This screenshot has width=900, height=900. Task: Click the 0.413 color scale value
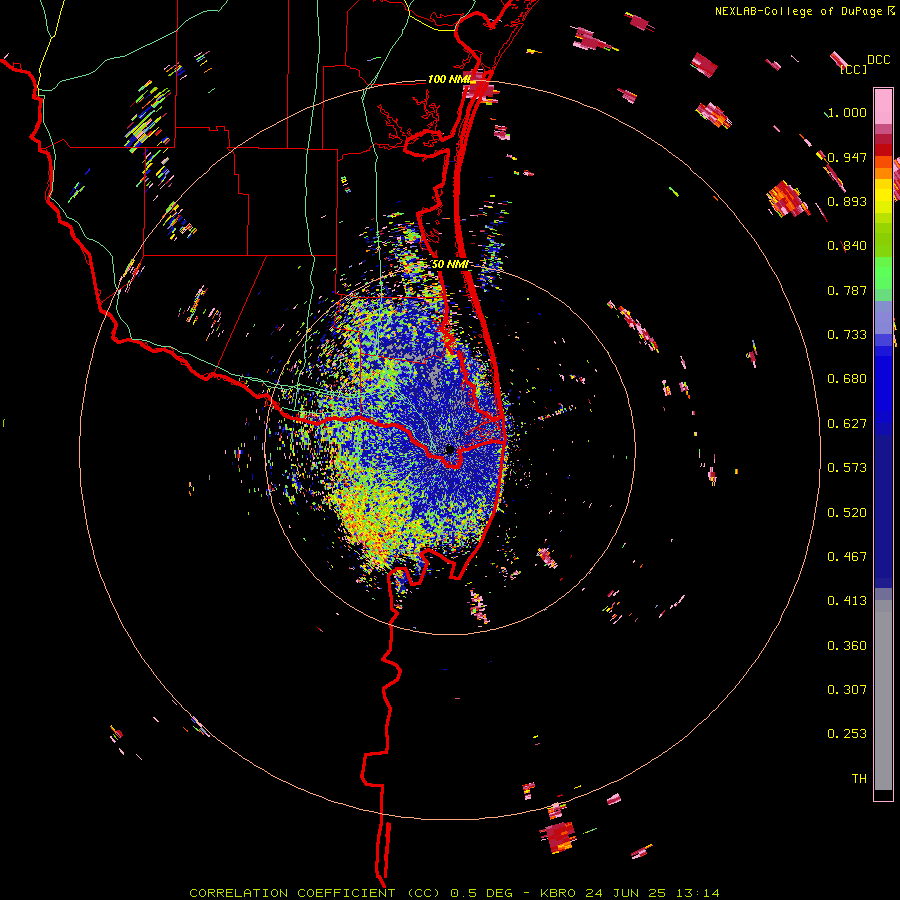(847, 601)
